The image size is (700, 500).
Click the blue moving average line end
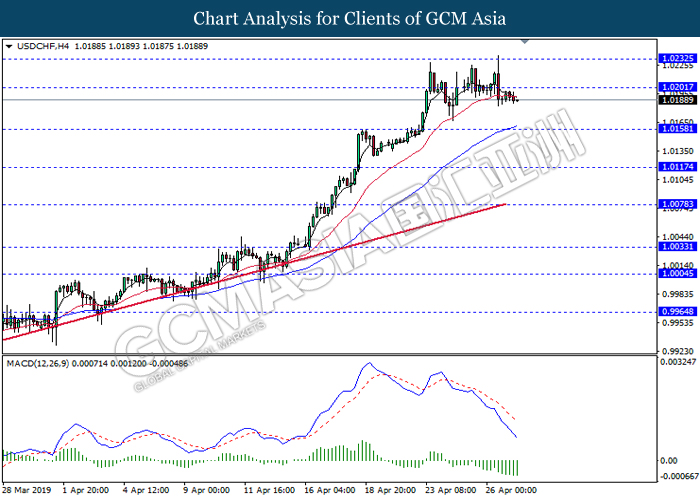[x=516, y=126]
